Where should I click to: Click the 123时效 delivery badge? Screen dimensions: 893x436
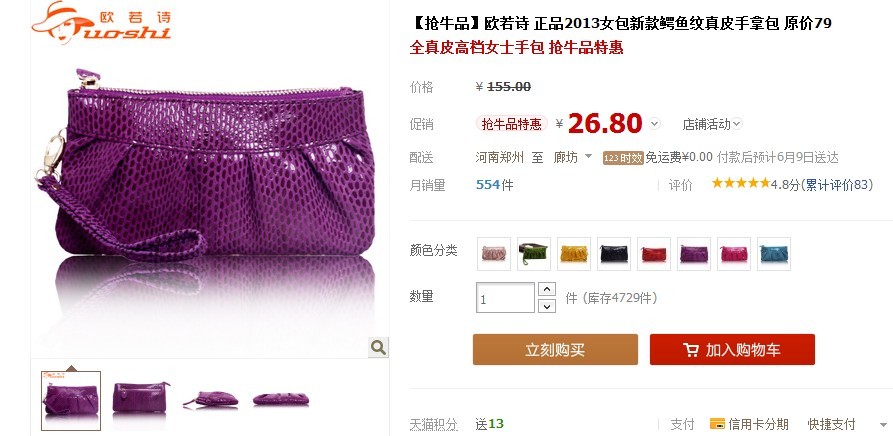point(623,158)
